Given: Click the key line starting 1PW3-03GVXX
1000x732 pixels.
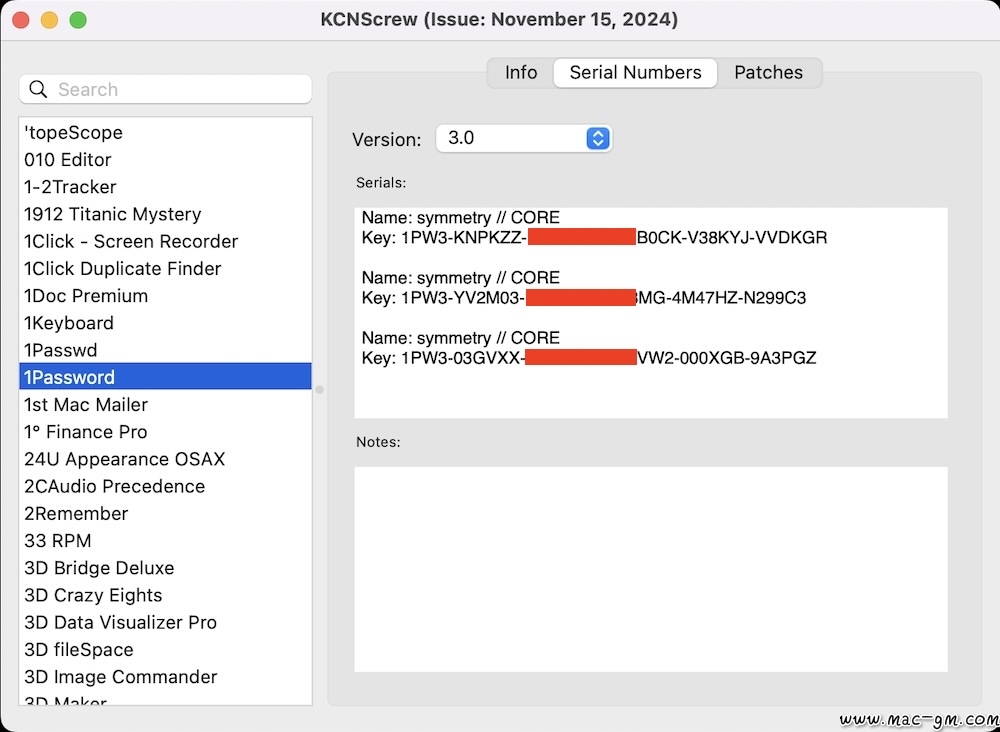Looking at the screenshot, I should point(589,358).
